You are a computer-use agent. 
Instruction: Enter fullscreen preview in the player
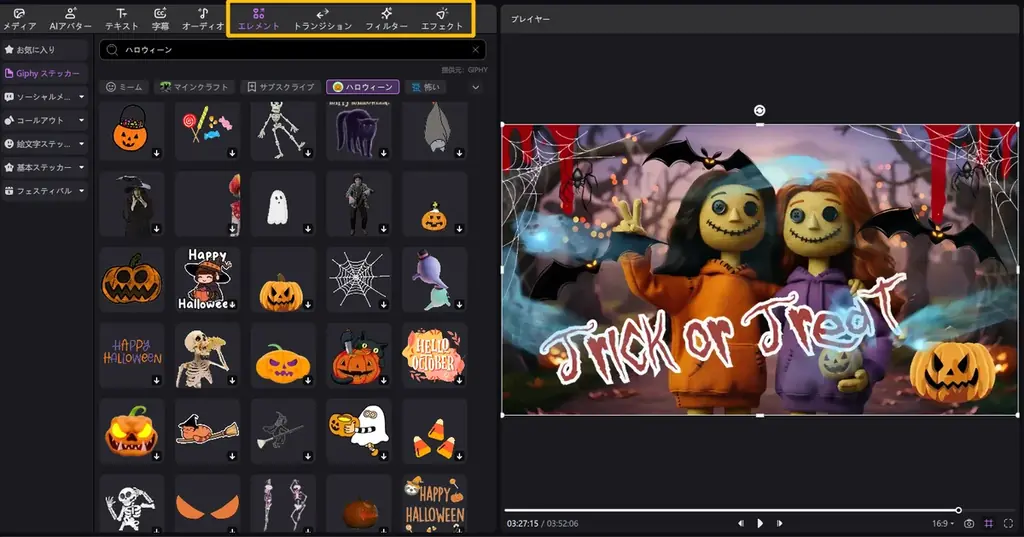point(1008,523)
